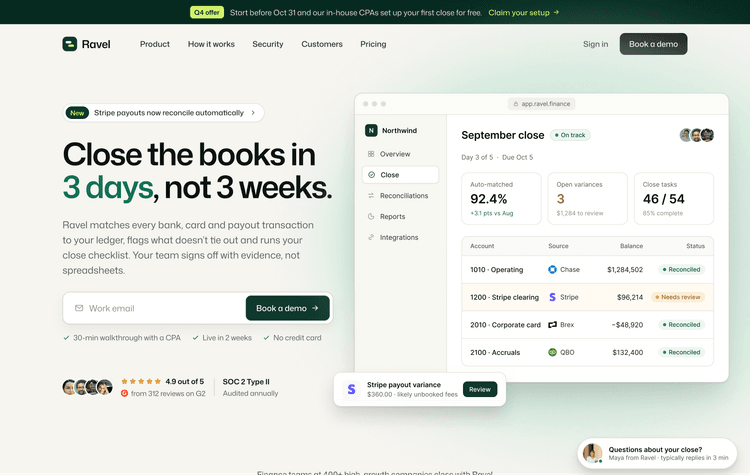Open Reports in the sidebar
Viewport: 750px width, 475px height.
(x=400, y=216)
